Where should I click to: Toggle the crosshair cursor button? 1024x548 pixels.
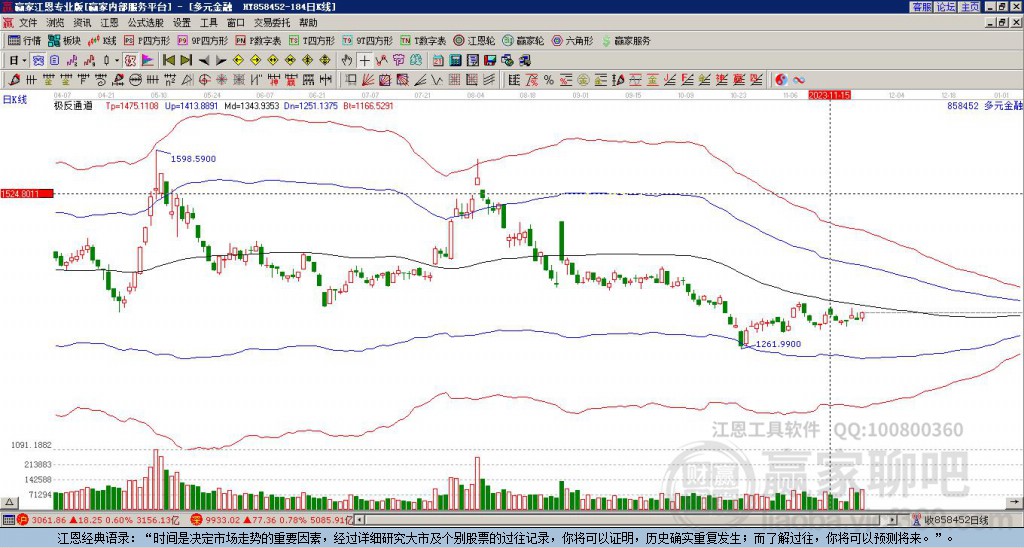point(365,60)
